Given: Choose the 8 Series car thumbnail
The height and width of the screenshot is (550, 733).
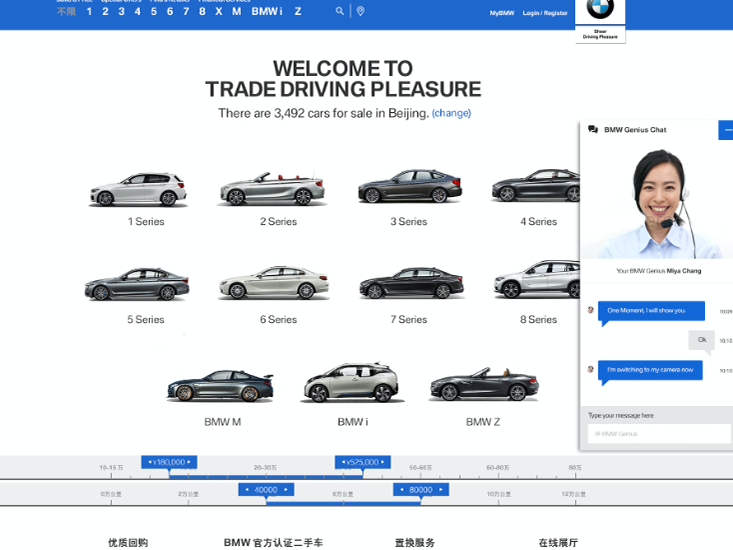Looking at the screenshot, I should tap(537, 279).
